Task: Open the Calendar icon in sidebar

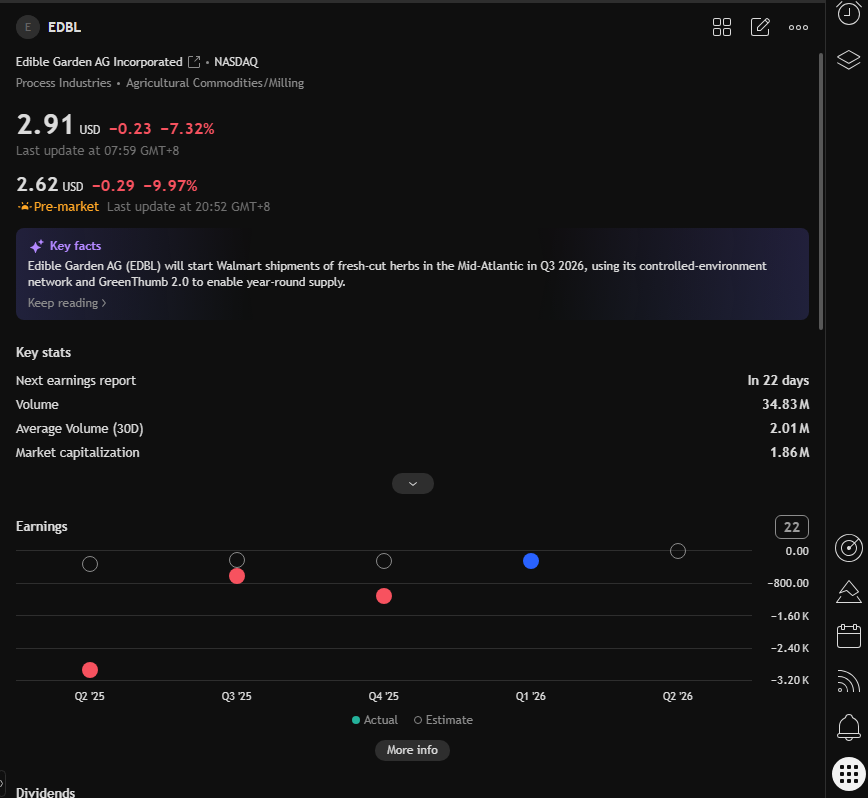Action: tap(848, 636)
